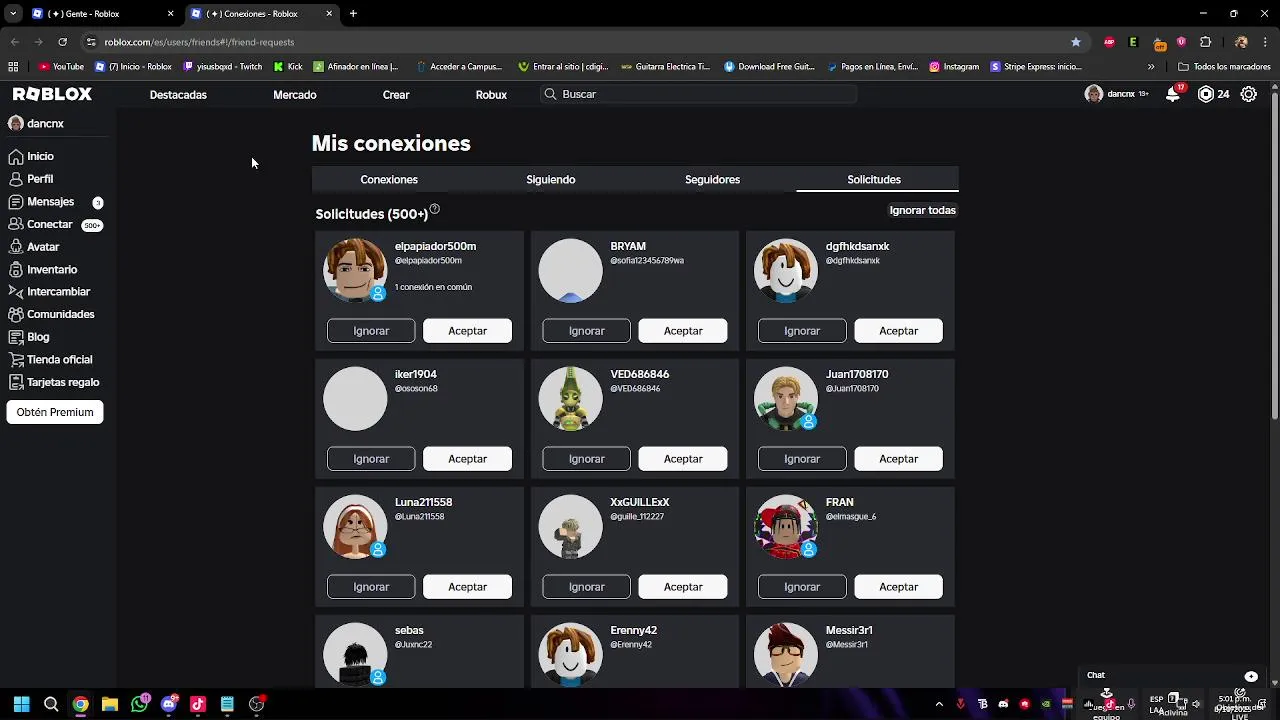Open the browser extensions puzzle icon

[1205, 42]
